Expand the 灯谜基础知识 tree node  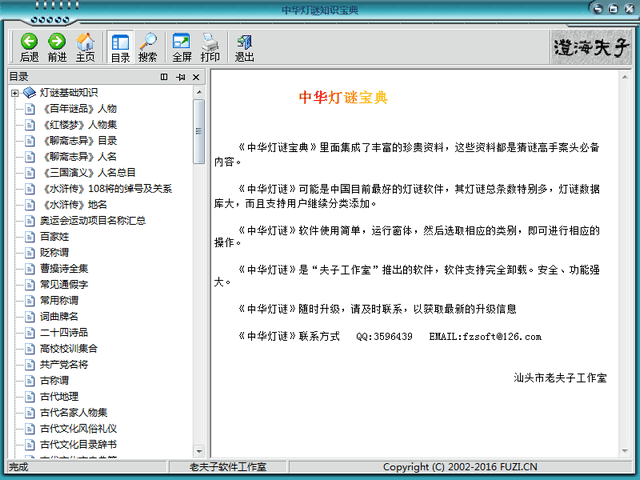15,93
